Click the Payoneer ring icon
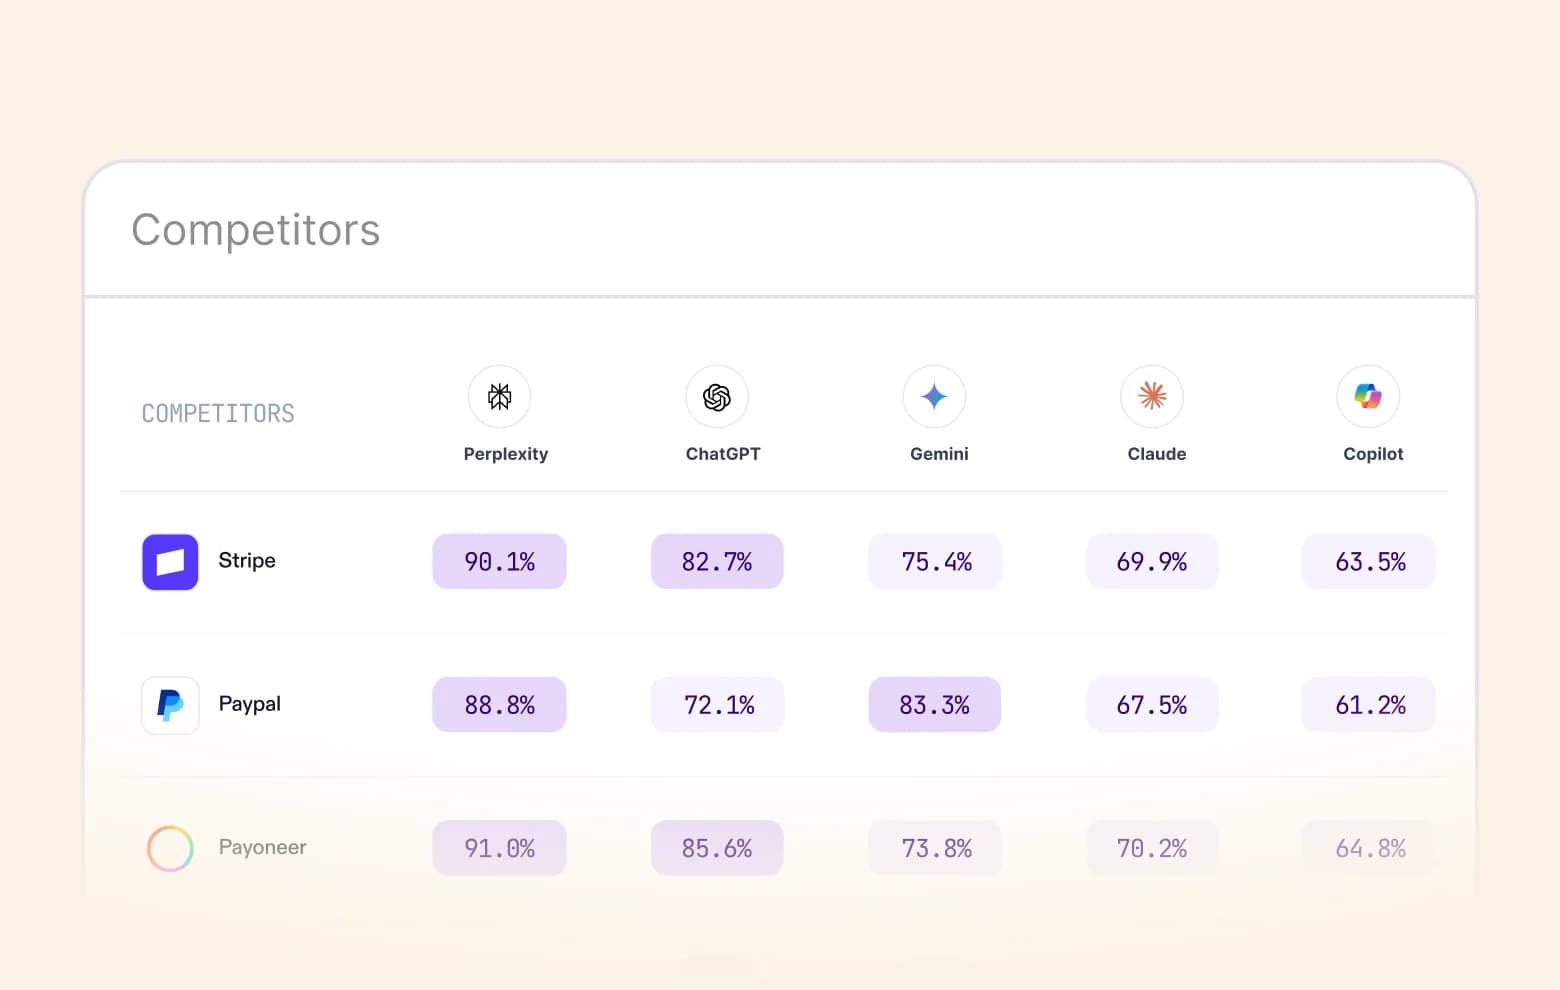This screenshot has width=1560, height=990. (x=170, y=848)
